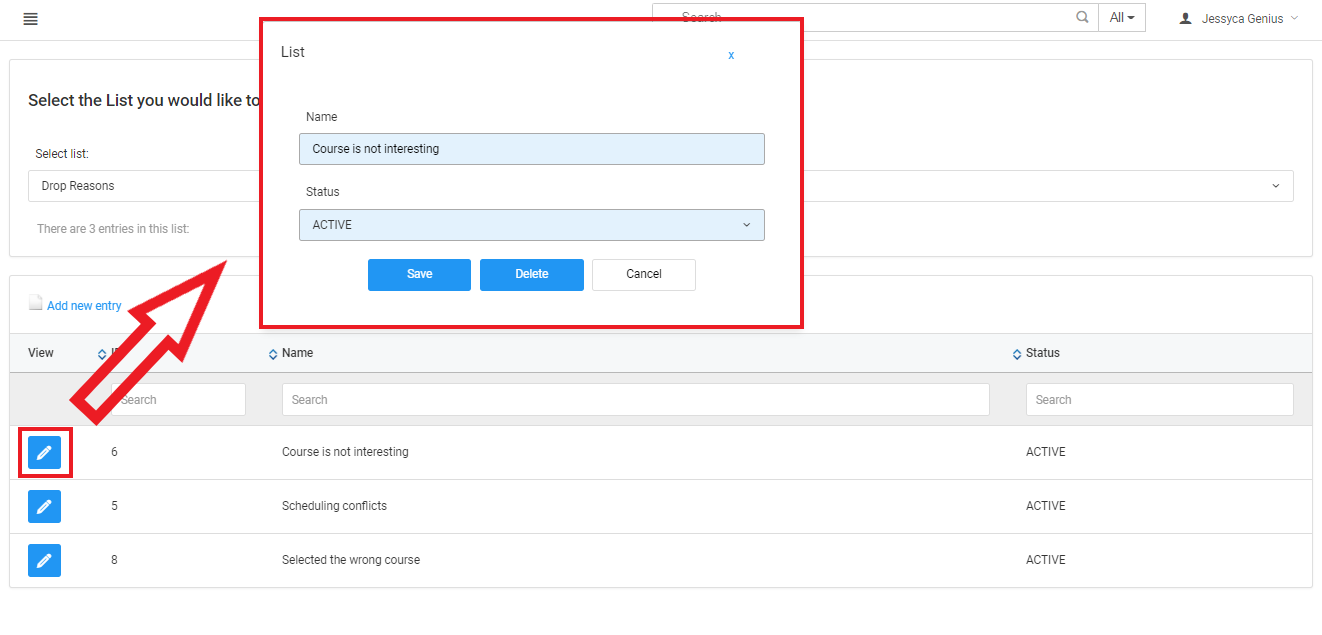
Task: Edit the 'Course is not interesting' entry
Action: point(44,453)
